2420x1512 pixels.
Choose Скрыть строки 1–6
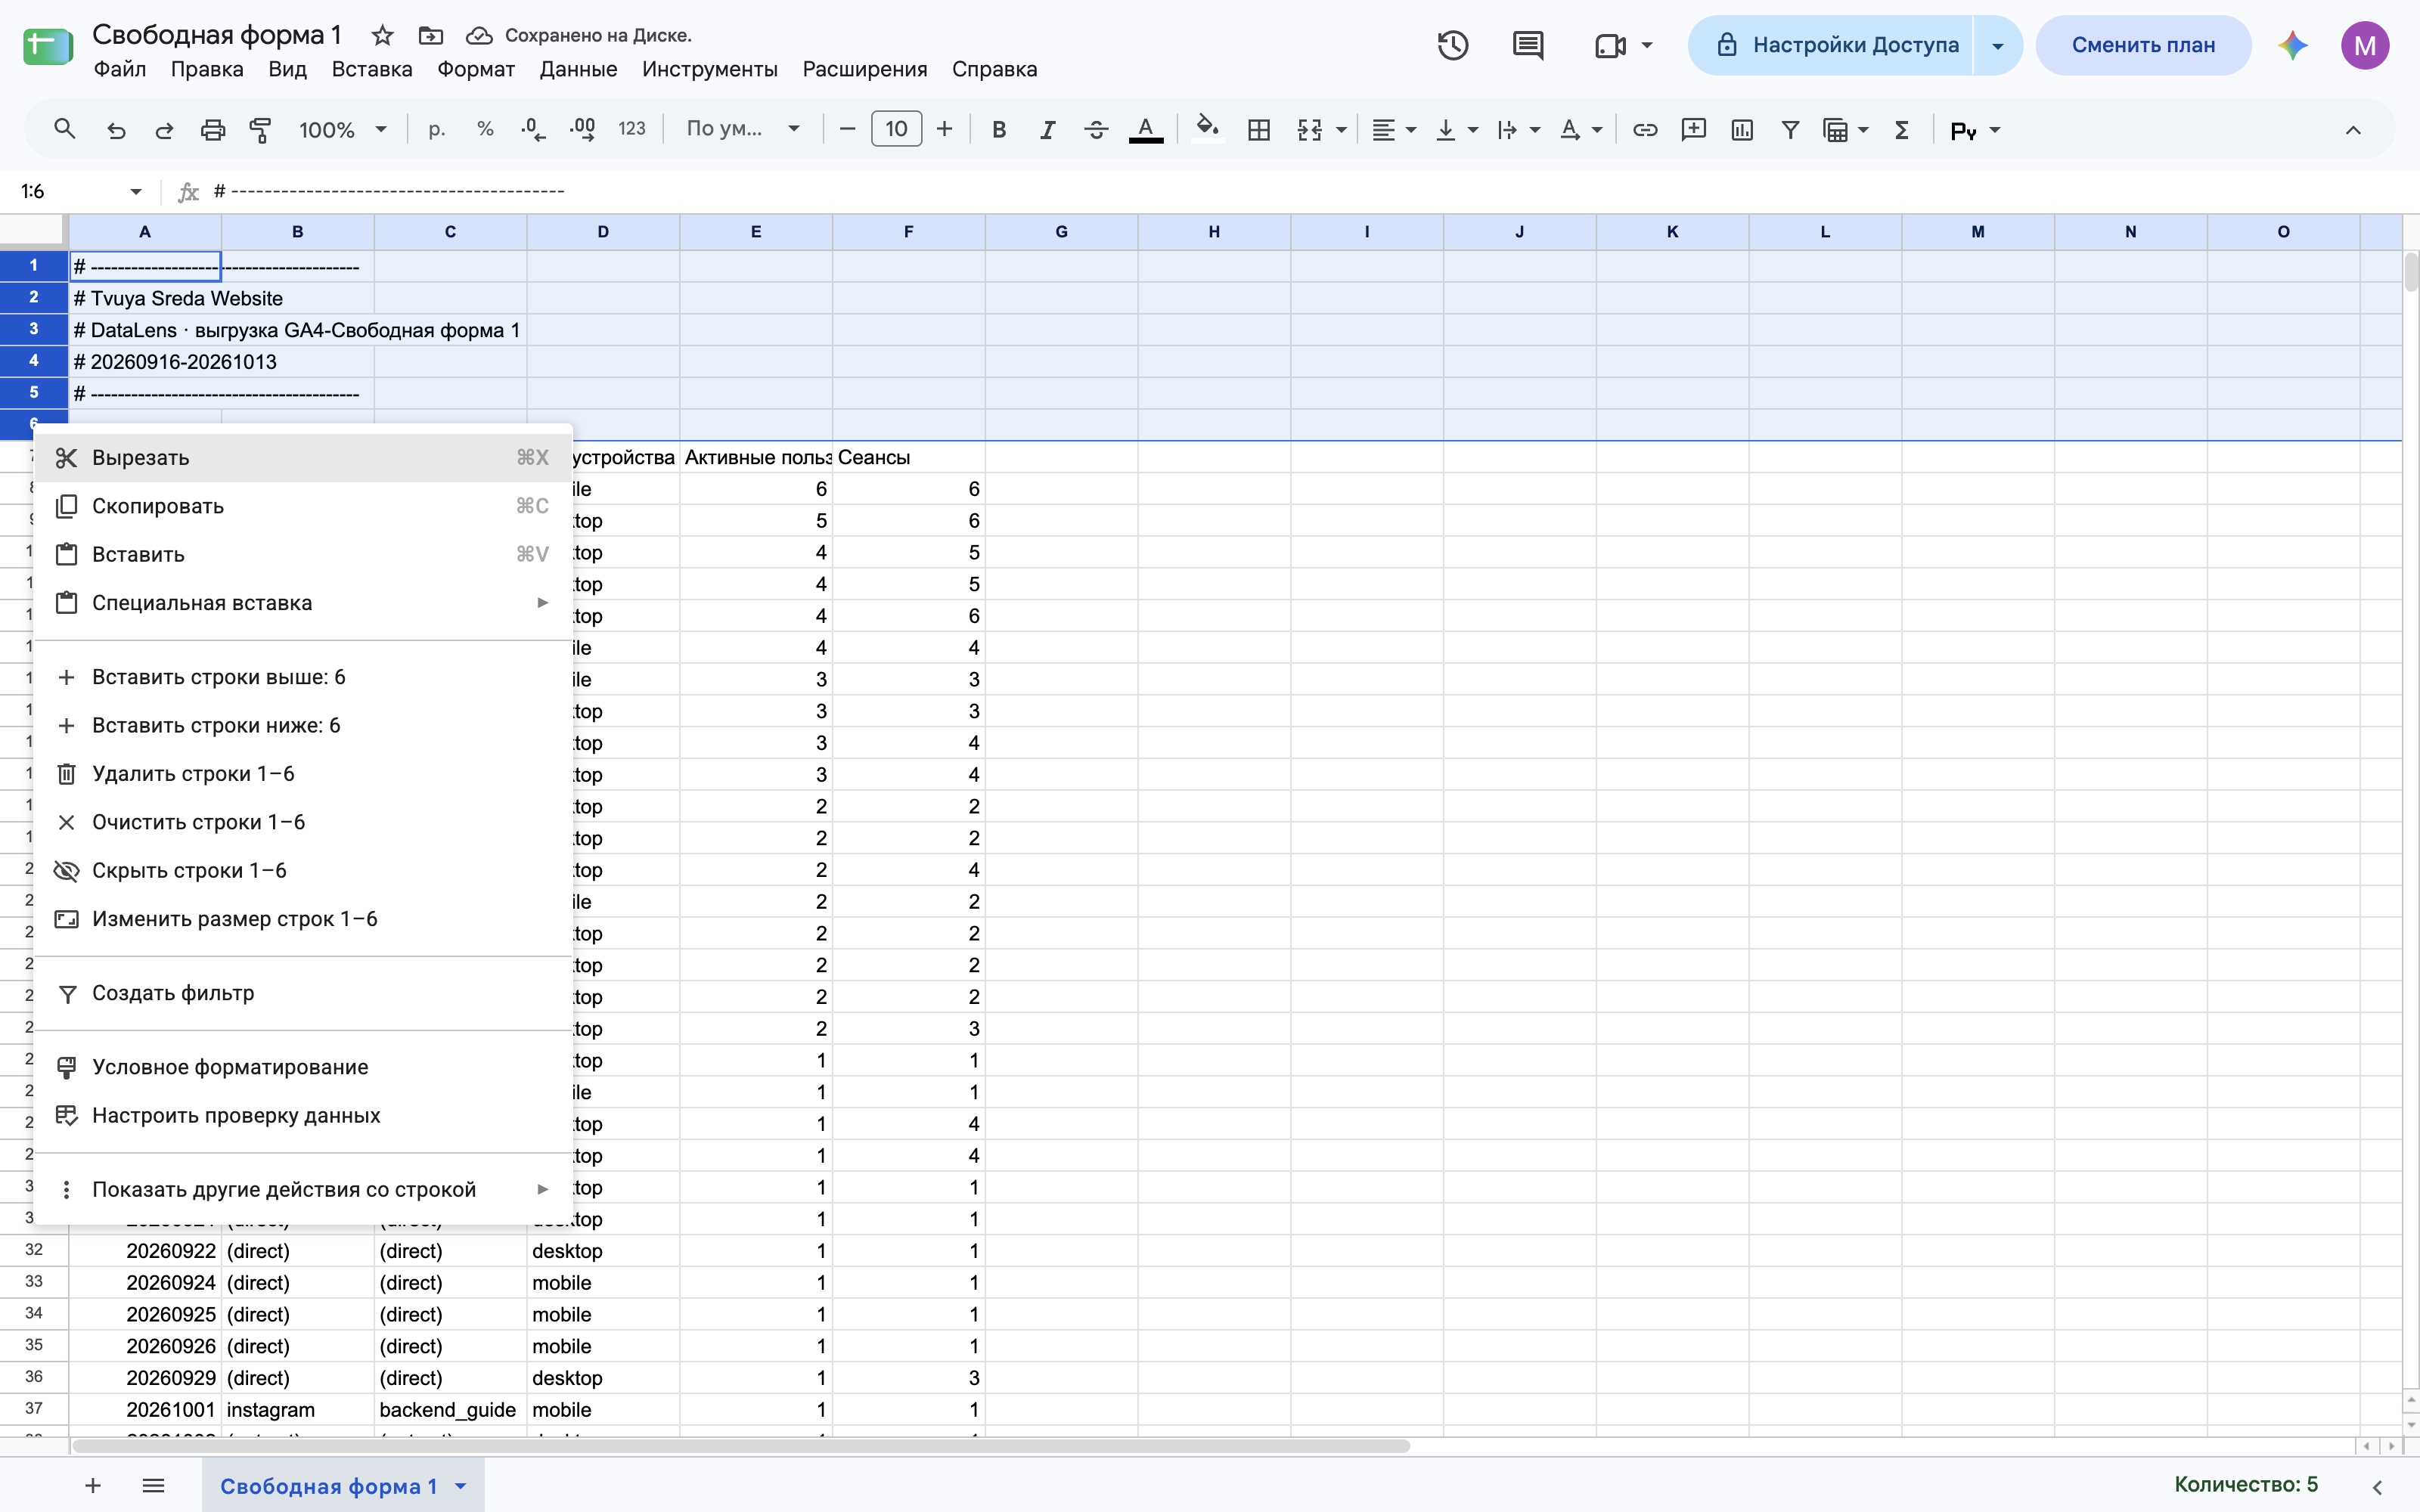[x=303, y=871]
